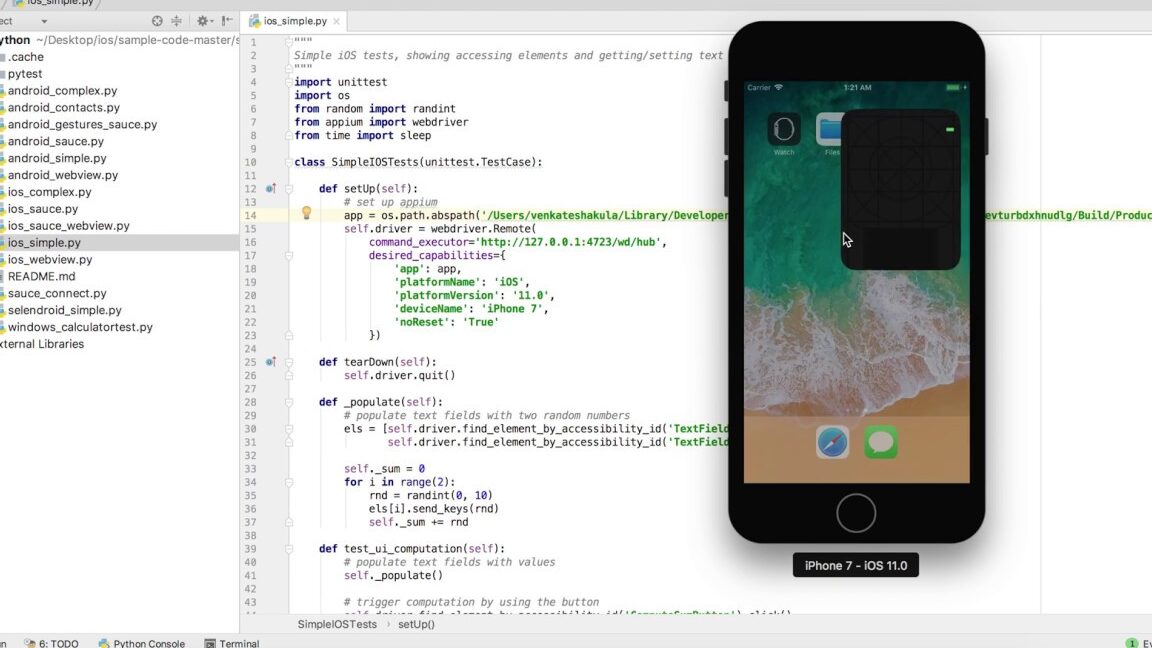Click setUp() in the breadcrumb bar
1152x648 pixels.
coord(417,624)
